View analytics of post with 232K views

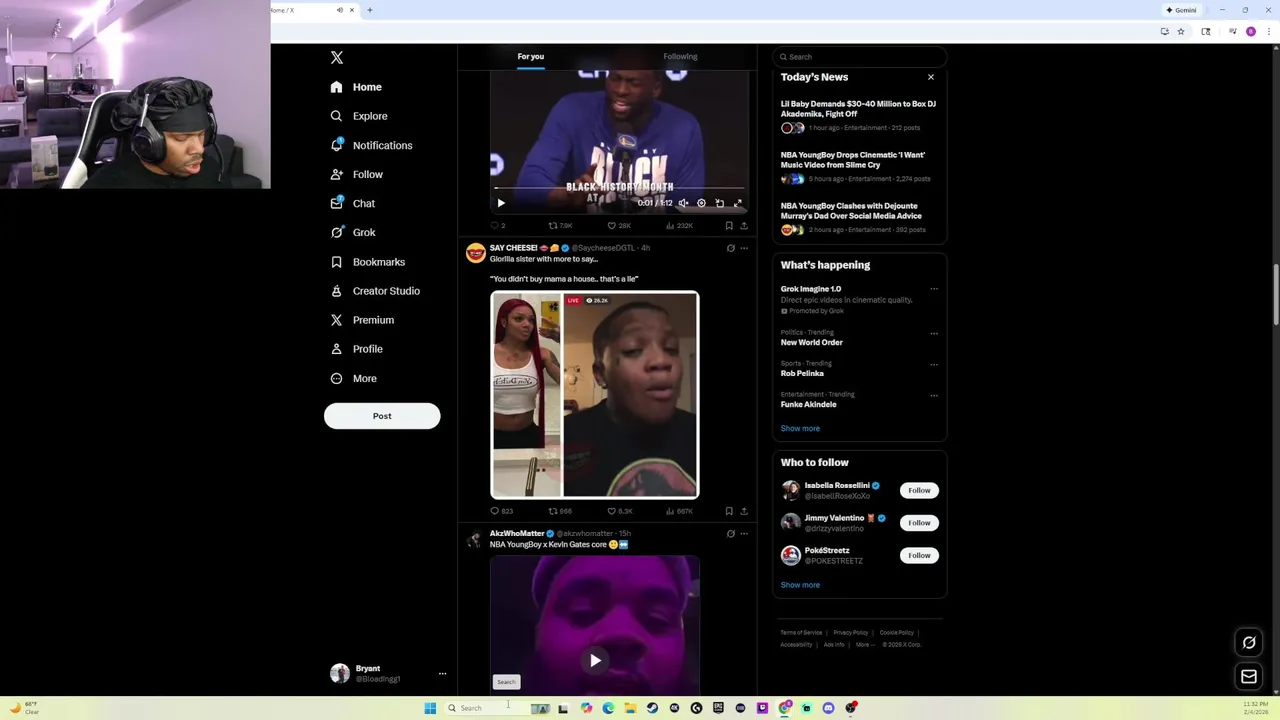pos(678,226)
